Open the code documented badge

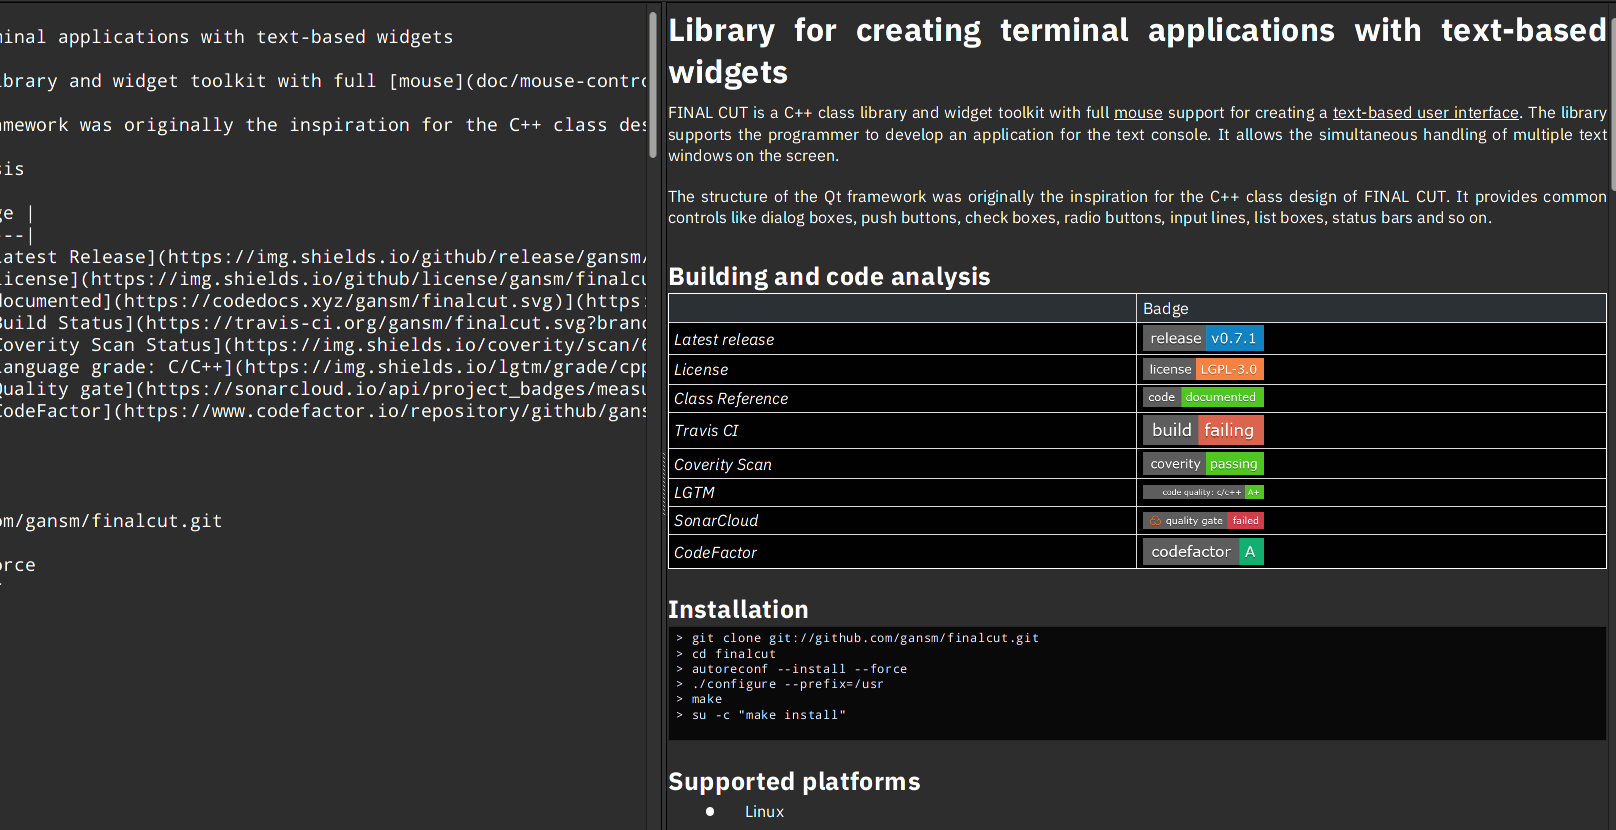tap(1203, 397)
